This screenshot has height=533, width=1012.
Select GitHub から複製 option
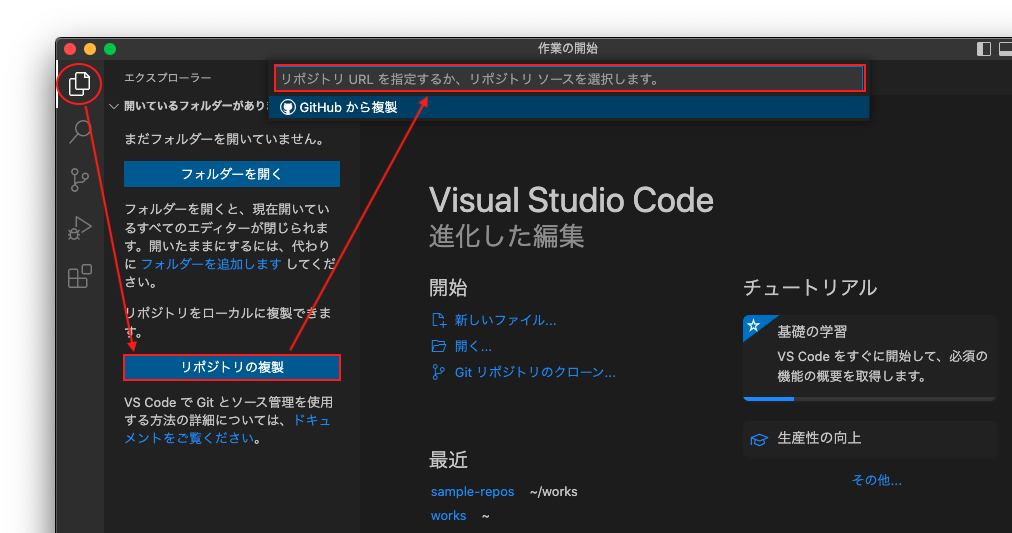(x=569, y=107)
